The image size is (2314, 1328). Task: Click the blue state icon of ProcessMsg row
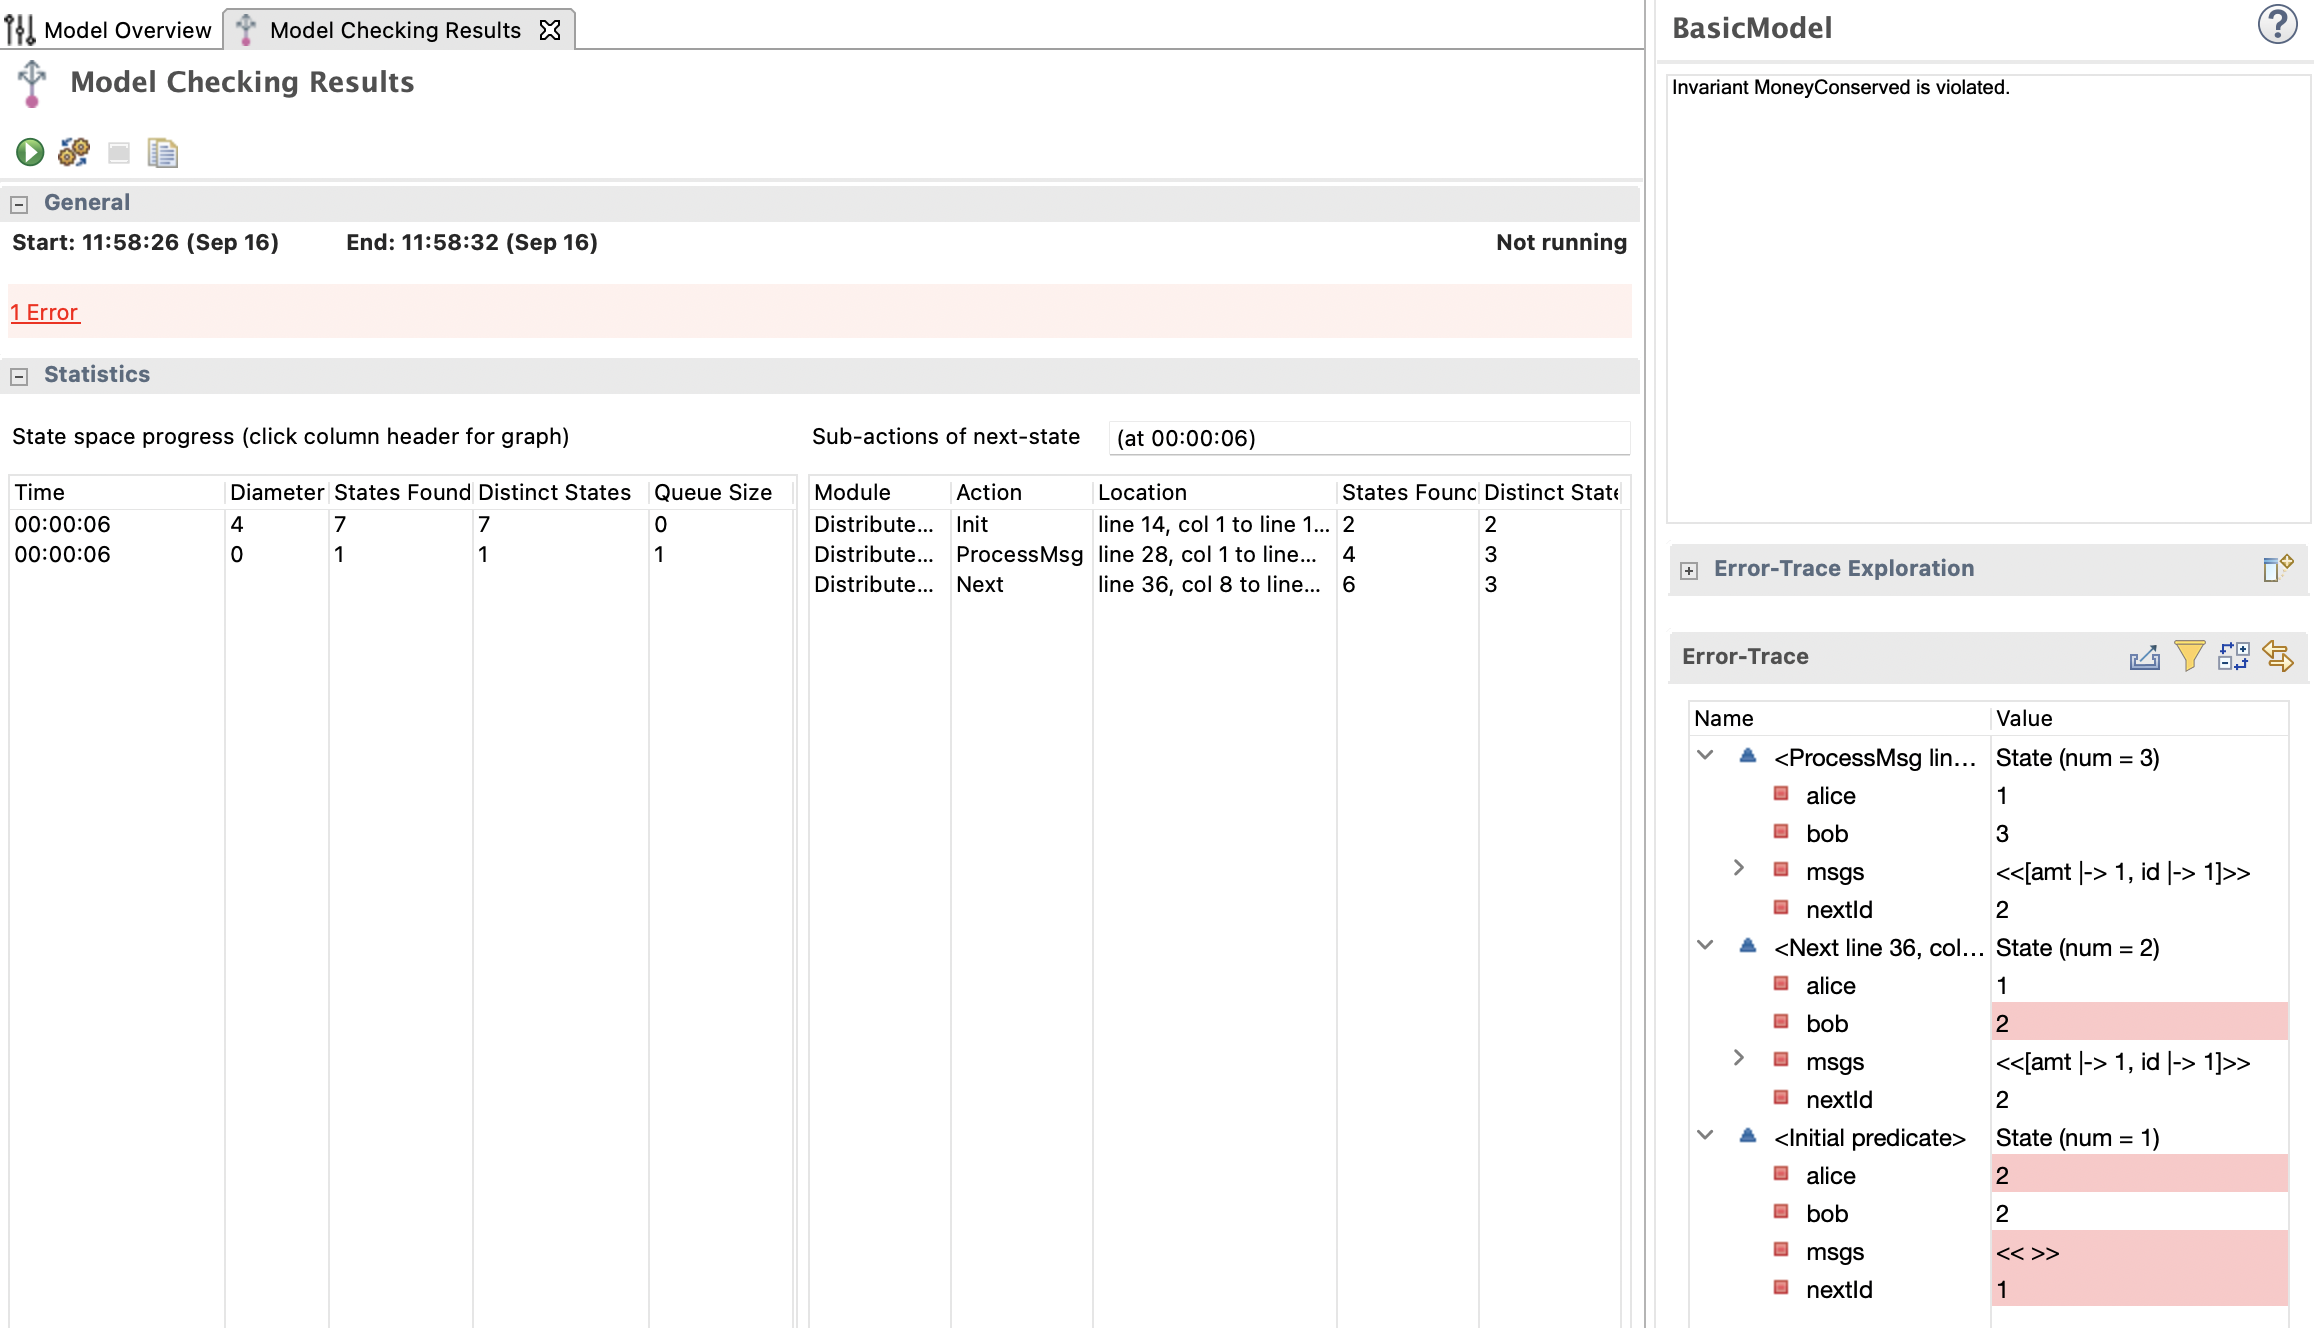1748,756
